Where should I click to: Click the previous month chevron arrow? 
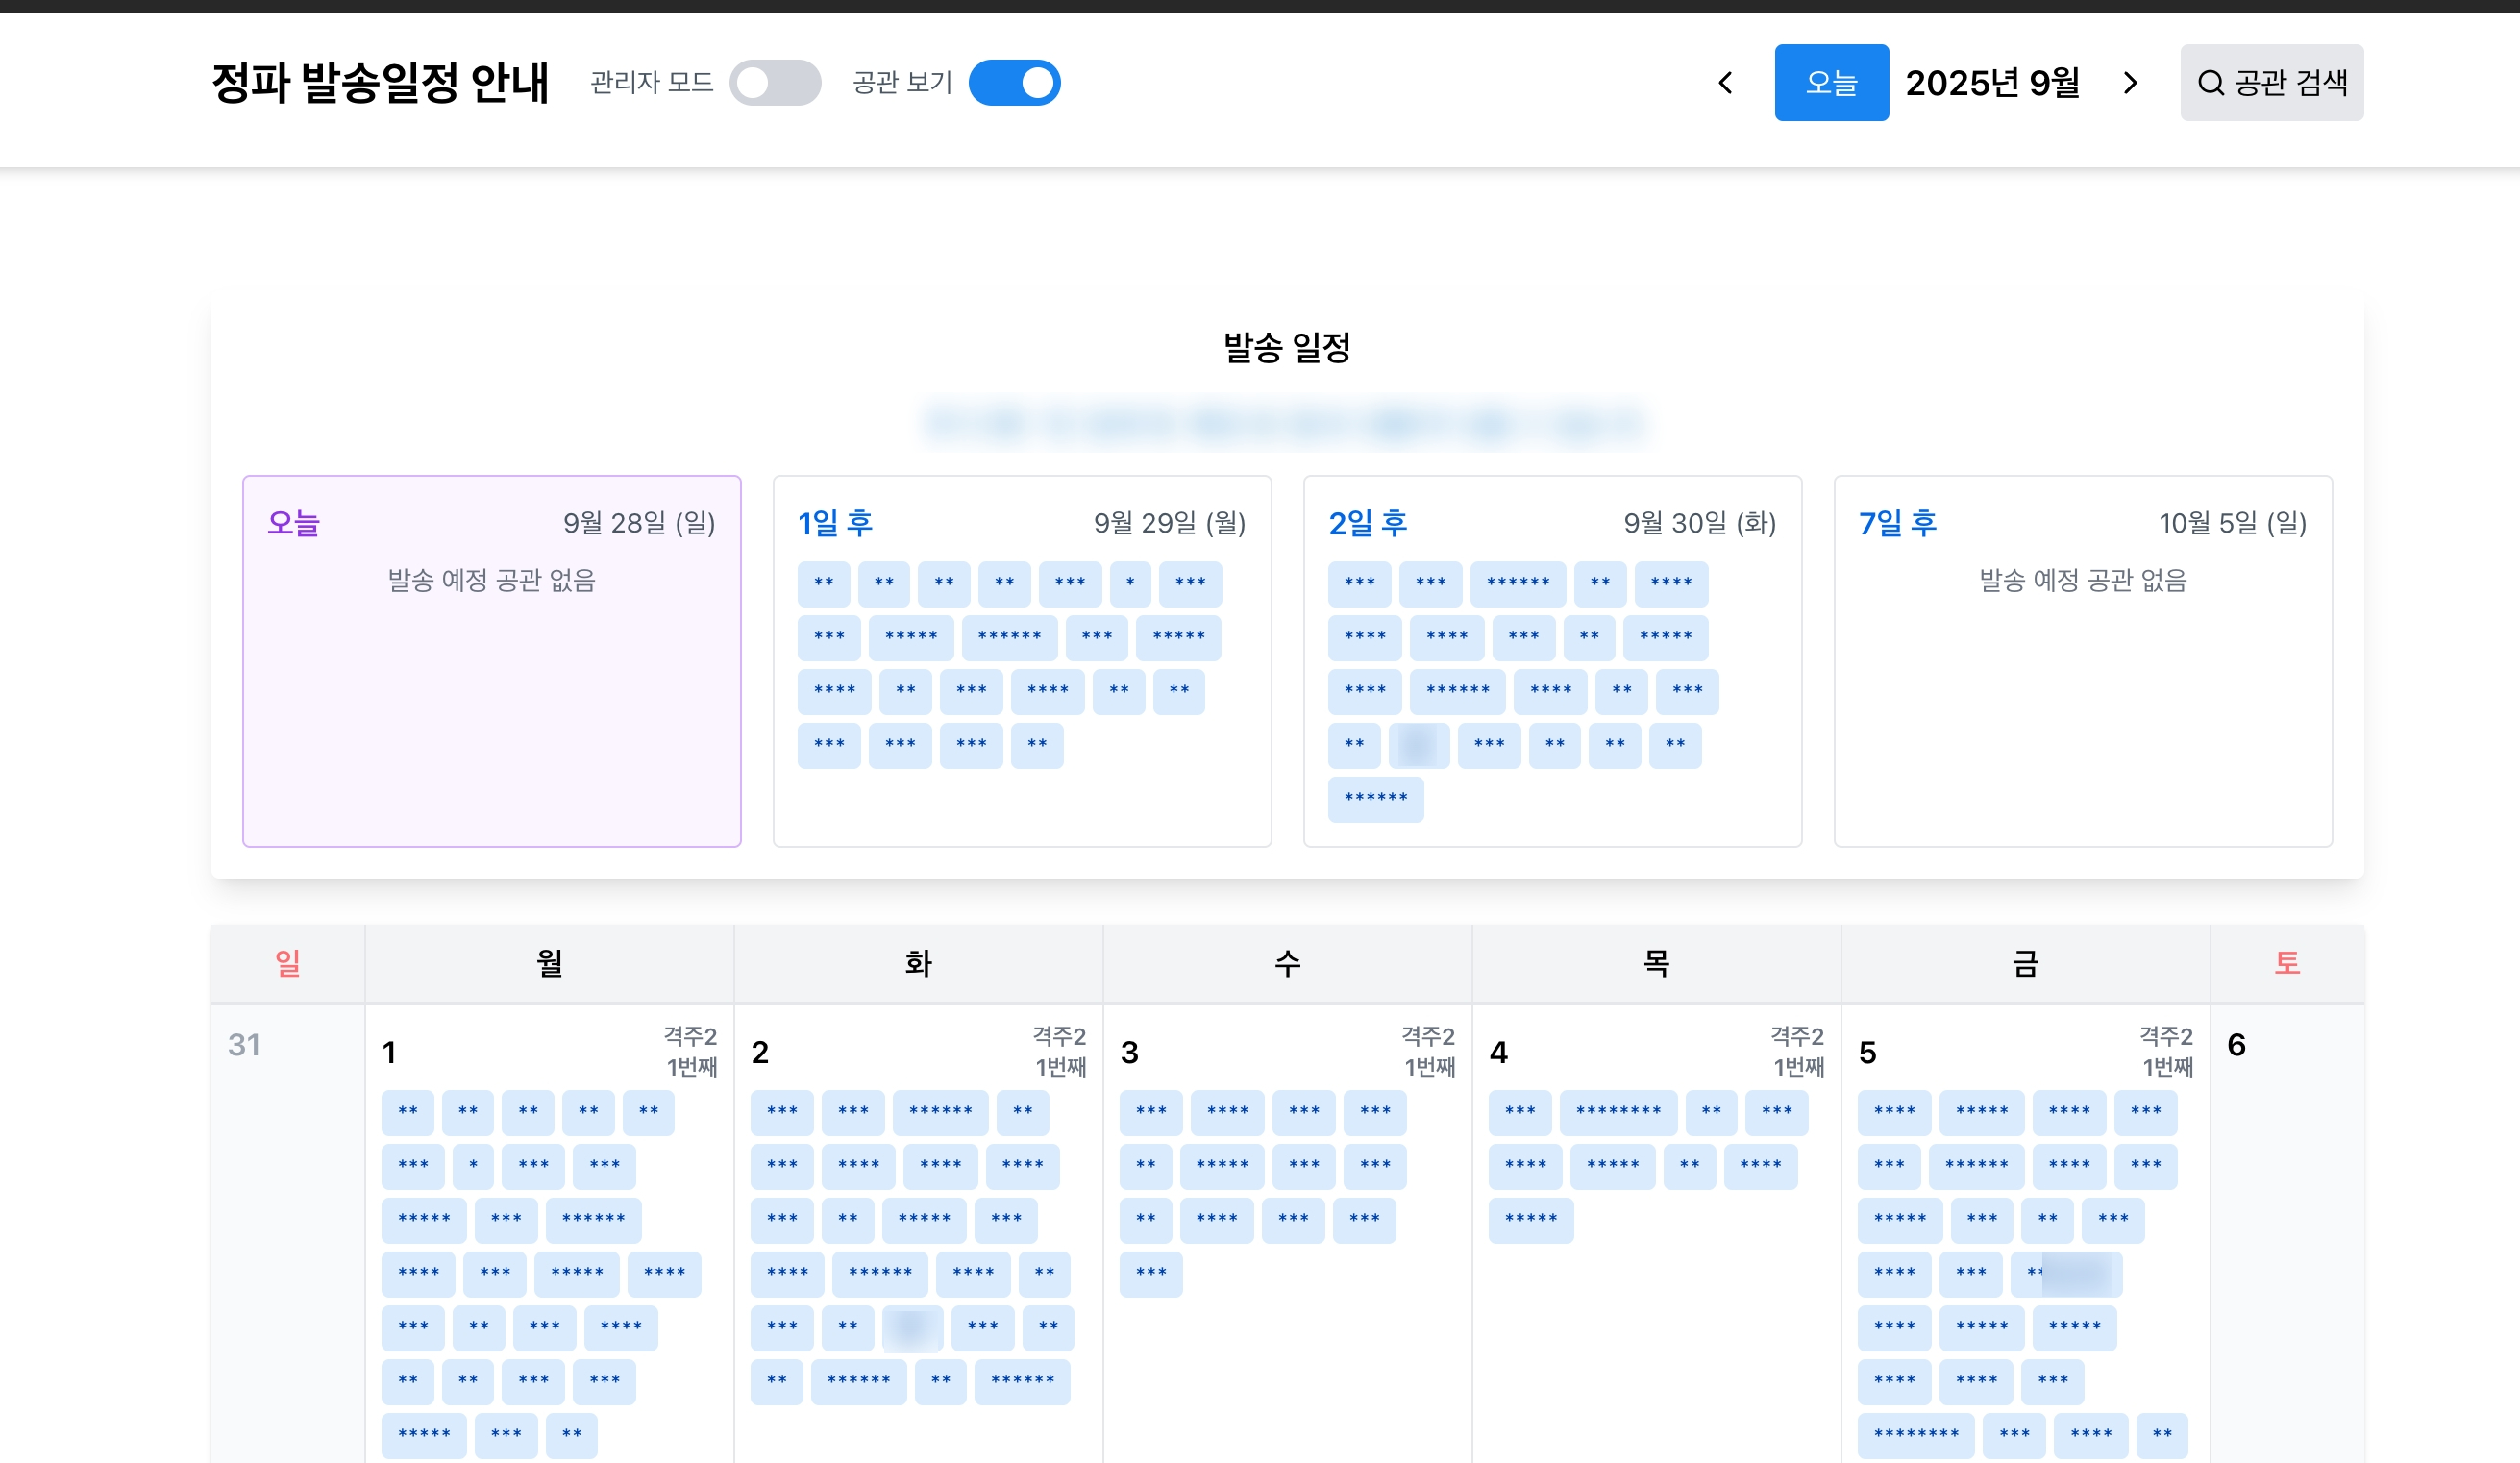point(1725,83)
